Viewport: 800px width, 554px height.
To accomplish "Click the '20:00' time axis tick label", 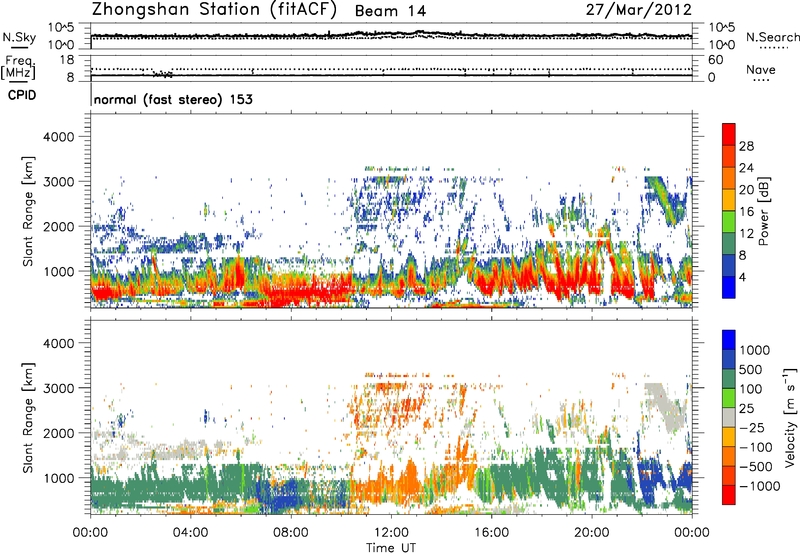I will pyautogui.click(x=592, y=533).
